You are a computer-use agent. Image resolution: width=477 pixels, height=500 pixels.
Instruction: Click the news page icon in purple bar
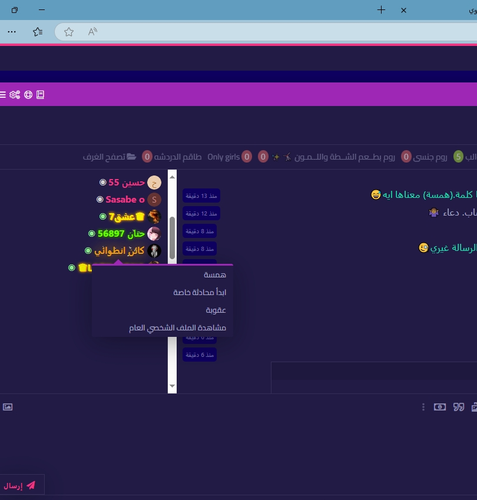40,95
